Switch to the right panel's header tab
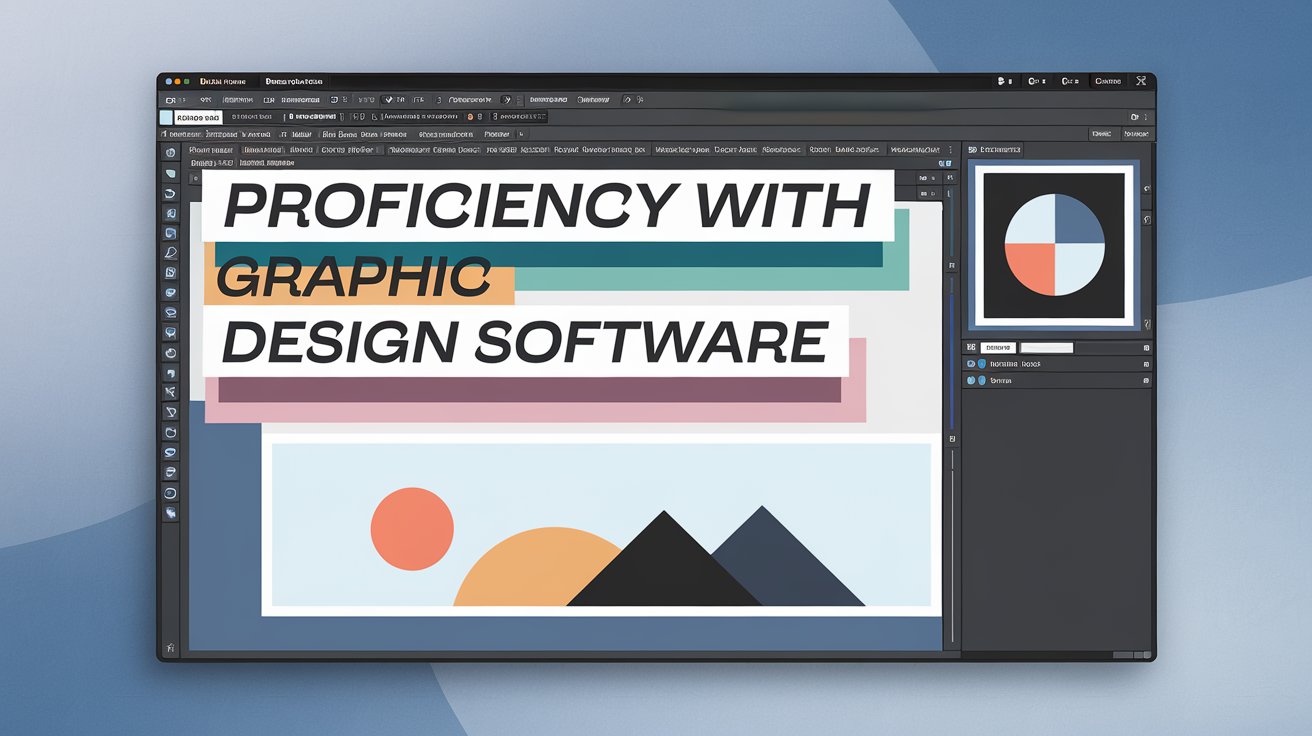Screen dimensions: 1312x736 coord(996,150)
